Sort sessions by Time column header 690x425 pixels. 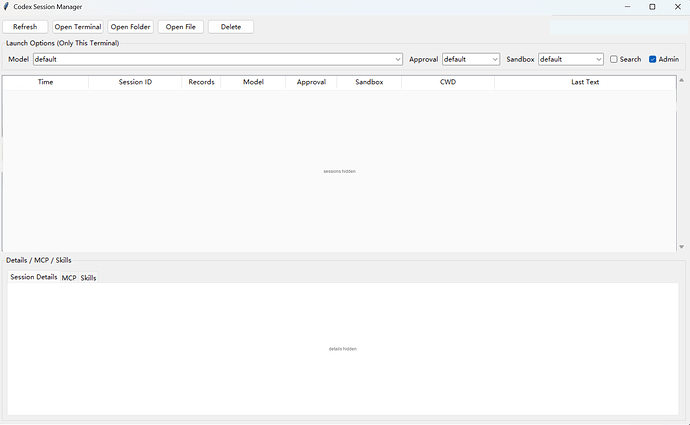point(45,82)
